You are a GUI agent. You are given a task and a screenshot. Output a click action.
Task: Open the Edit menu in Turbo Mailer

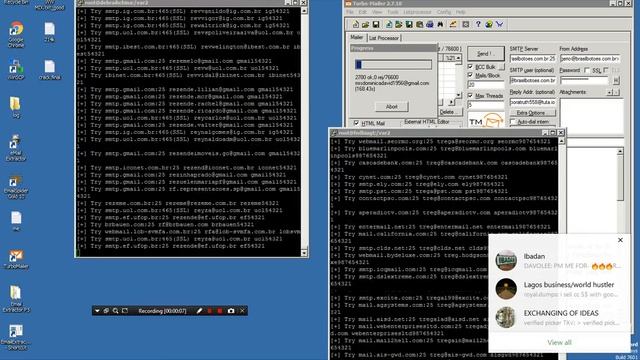[x=362, y=12]
